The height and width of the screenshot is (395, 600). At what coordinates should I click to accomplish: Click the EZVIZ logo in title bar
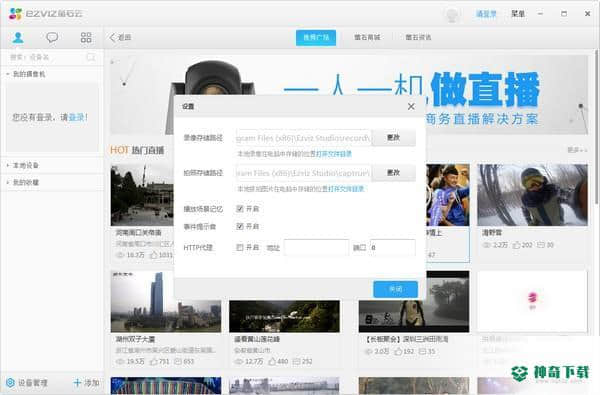coord(46,14)
